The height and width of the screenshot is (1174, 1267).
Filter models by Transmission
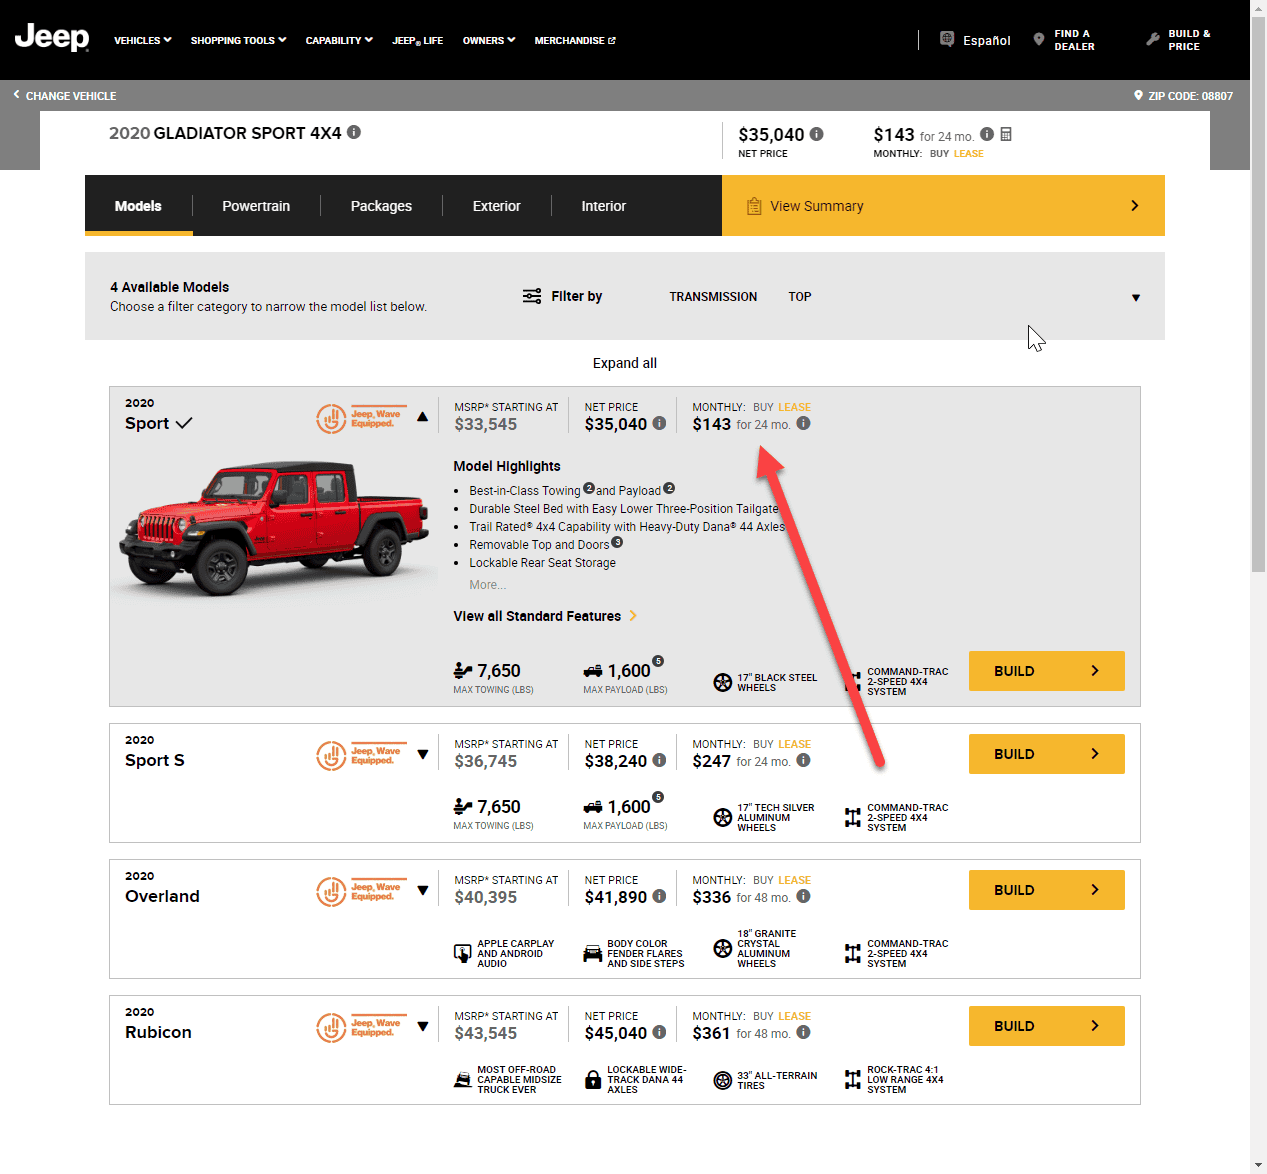(713, 297)
